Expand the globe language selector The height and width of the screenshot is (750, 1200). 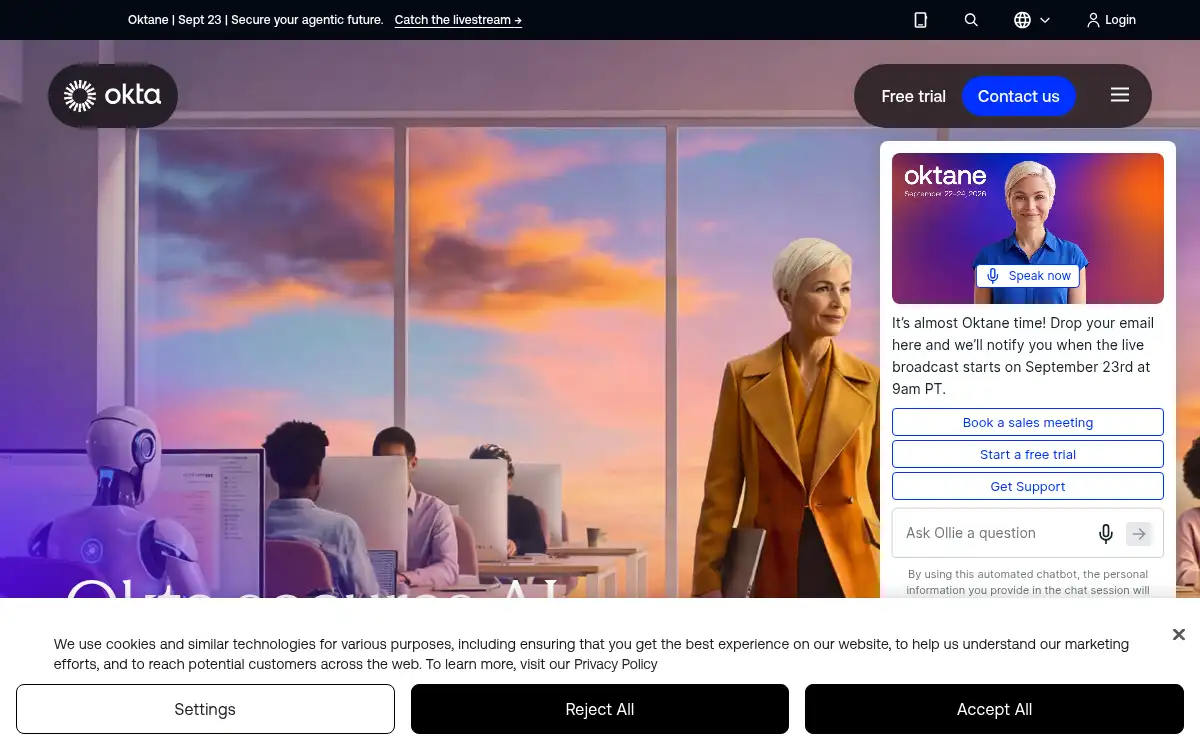[x=1032, y=20]
